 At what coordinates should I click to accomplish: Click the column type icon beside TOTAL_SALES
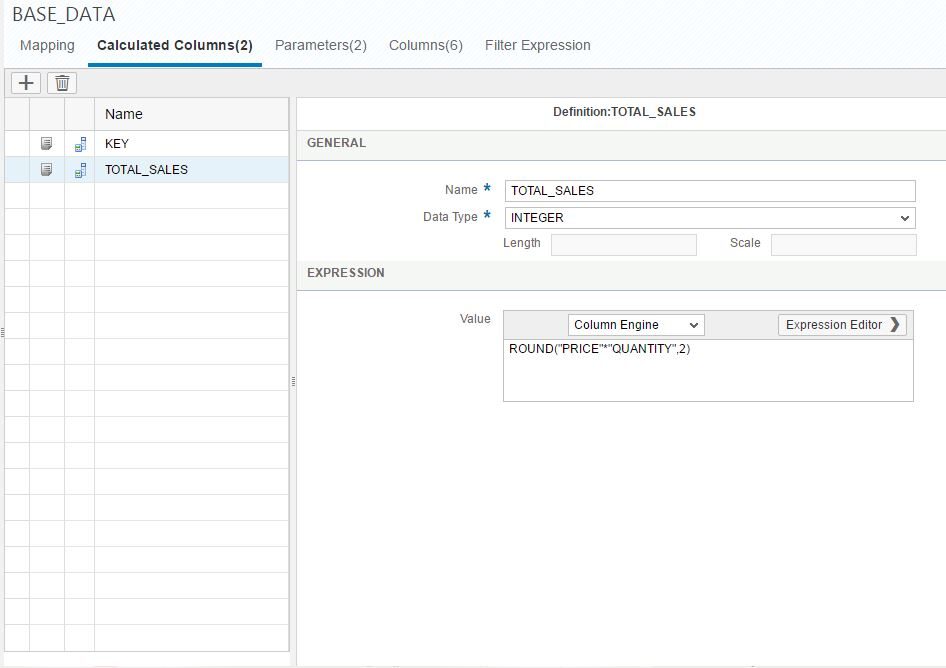click(x=80, y=170)
